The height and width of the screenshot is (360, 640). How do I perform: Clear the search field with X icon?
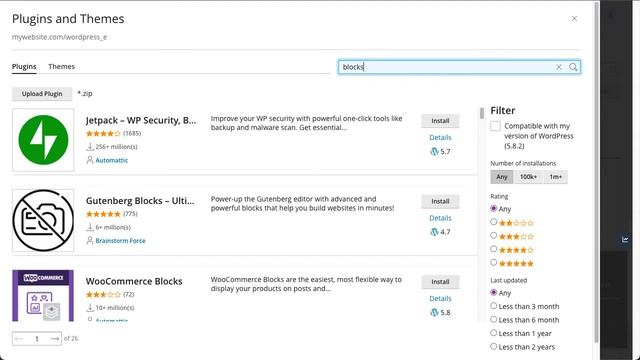click(x=559, y=67)
